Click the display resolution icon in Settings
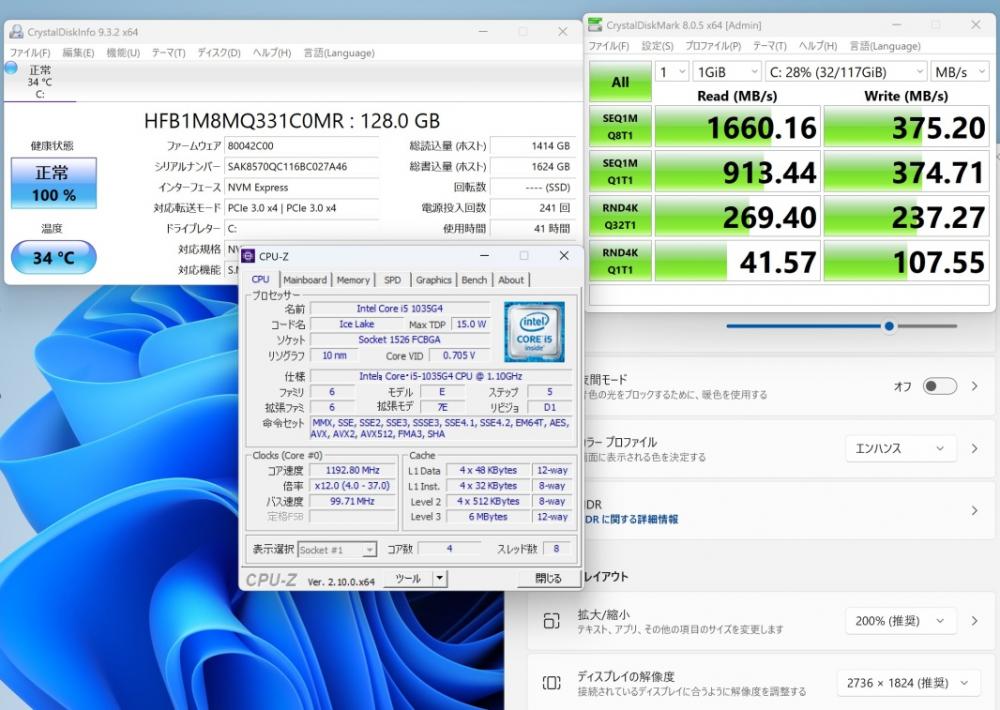 click(551, 683)
